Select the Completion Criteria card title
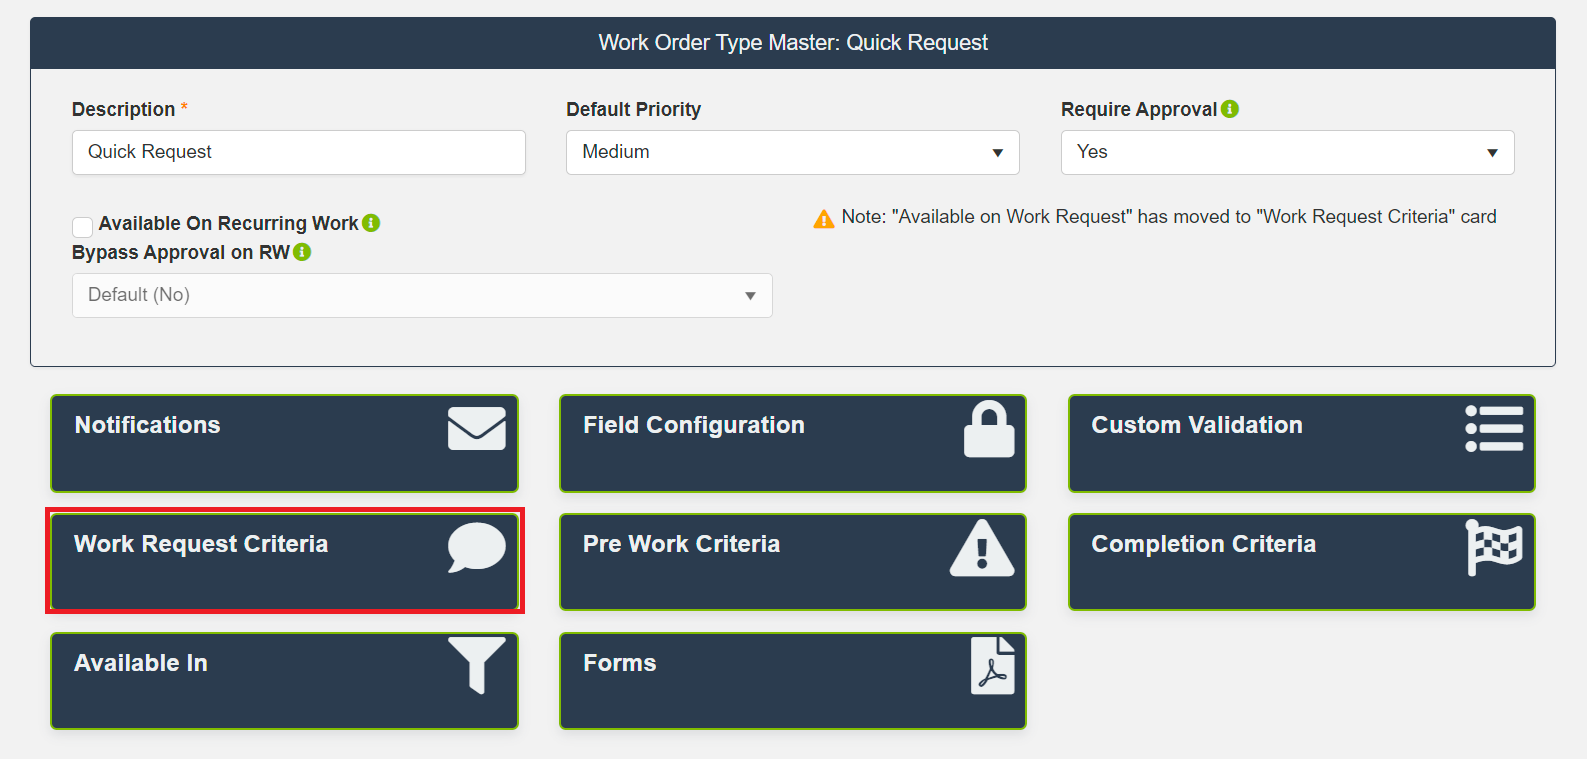Viewport: 1587px width, 759px height. click(x=1203, y=544)
